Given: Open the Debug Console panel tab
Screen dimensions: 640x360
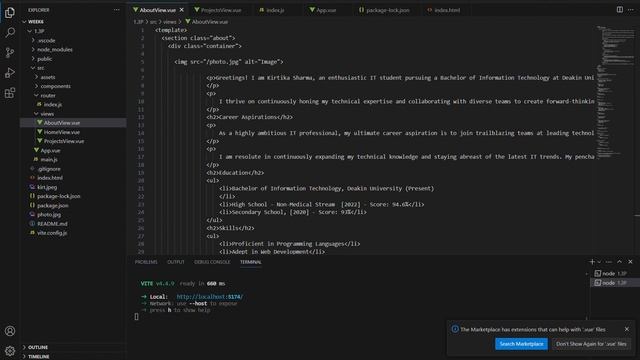Looking at the screenshot, I should [x=212, y=262].
